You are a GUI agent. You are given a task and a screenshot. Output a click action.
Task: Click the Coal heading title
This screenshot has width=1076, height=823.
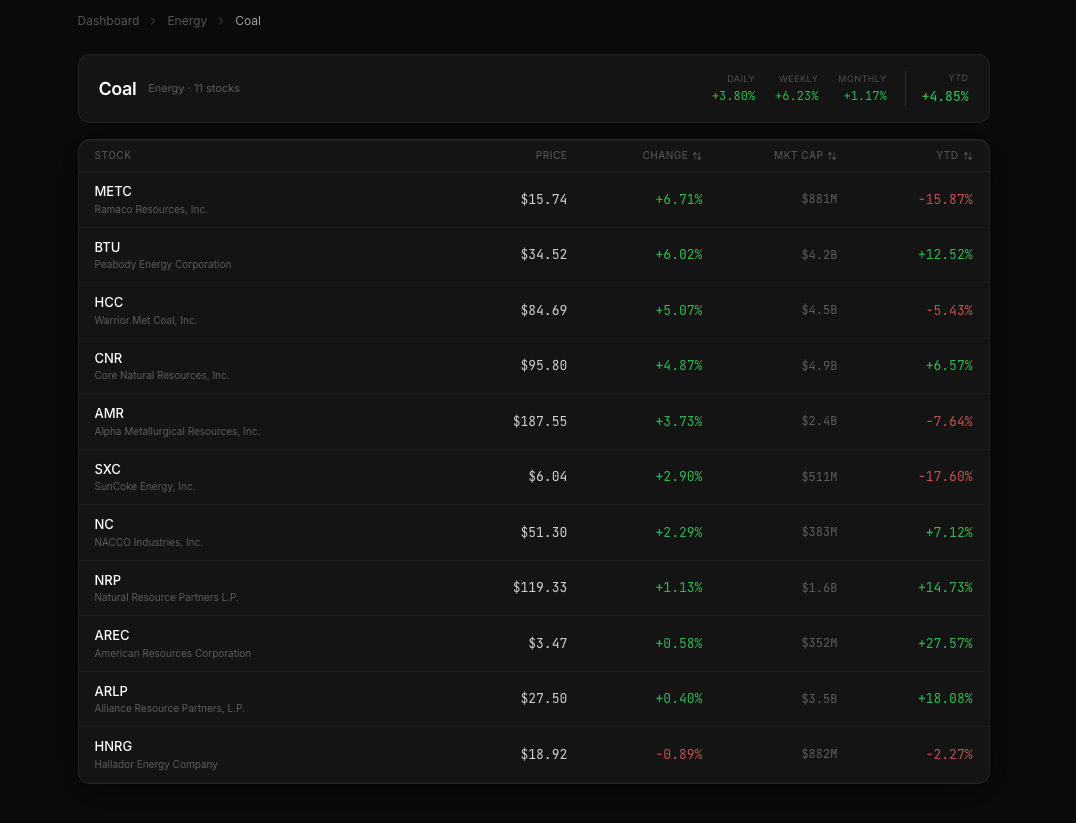[x=117, y=89]
